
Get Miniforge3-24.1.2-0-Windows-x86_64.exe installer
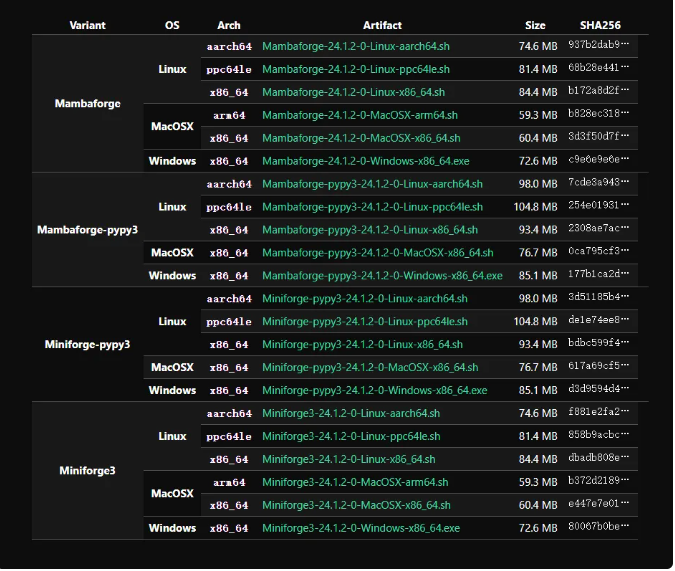pyautogui.click(x=361, y=528)
